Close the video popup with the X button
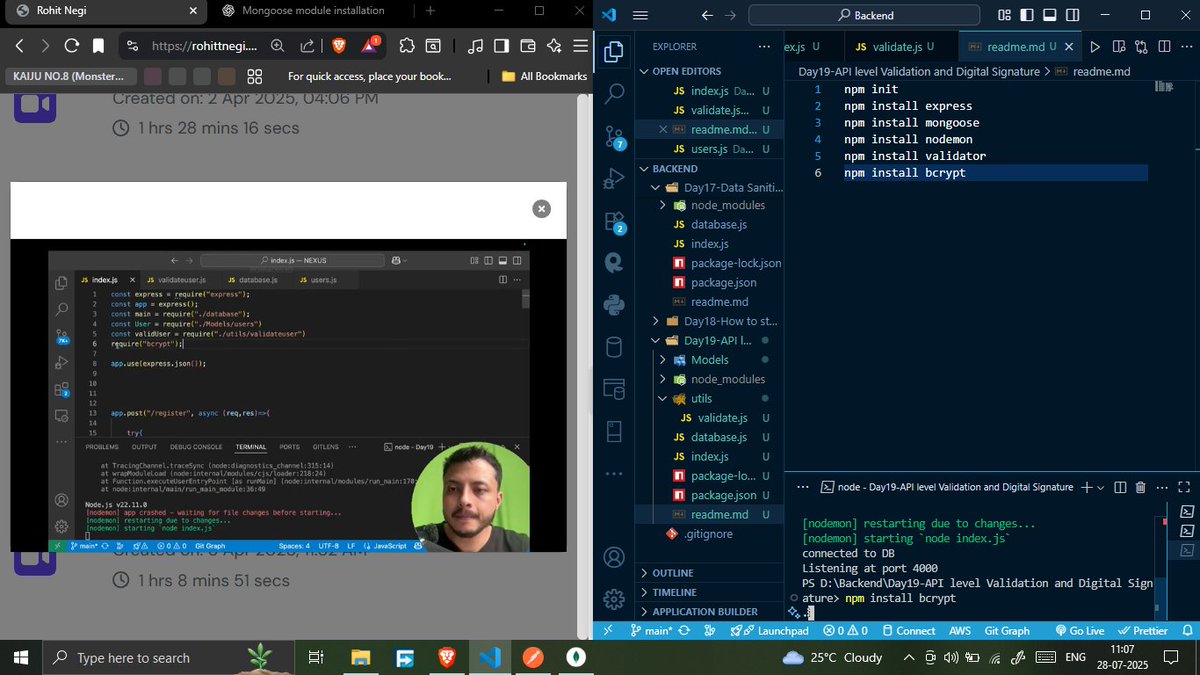This screenshot has height=675, width=1200. tap(541, 208)
